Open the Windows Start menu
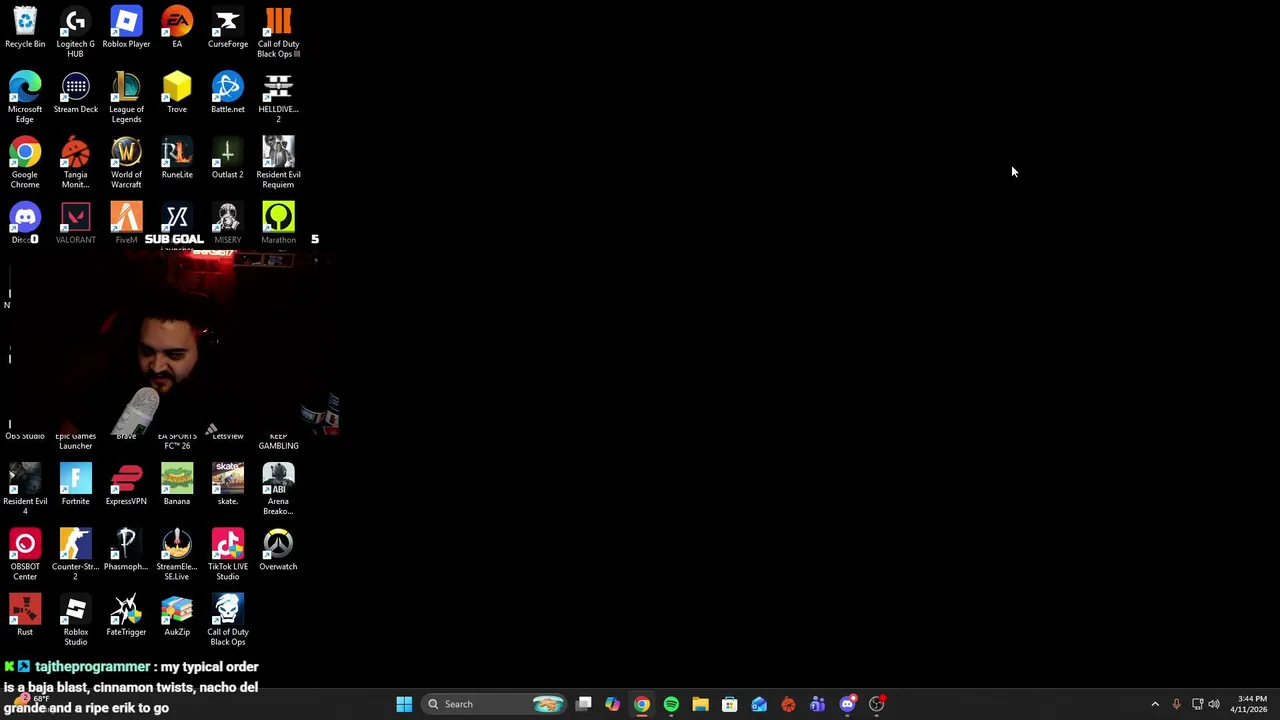This screenshot has height=720, width=1280. [404, 704]
